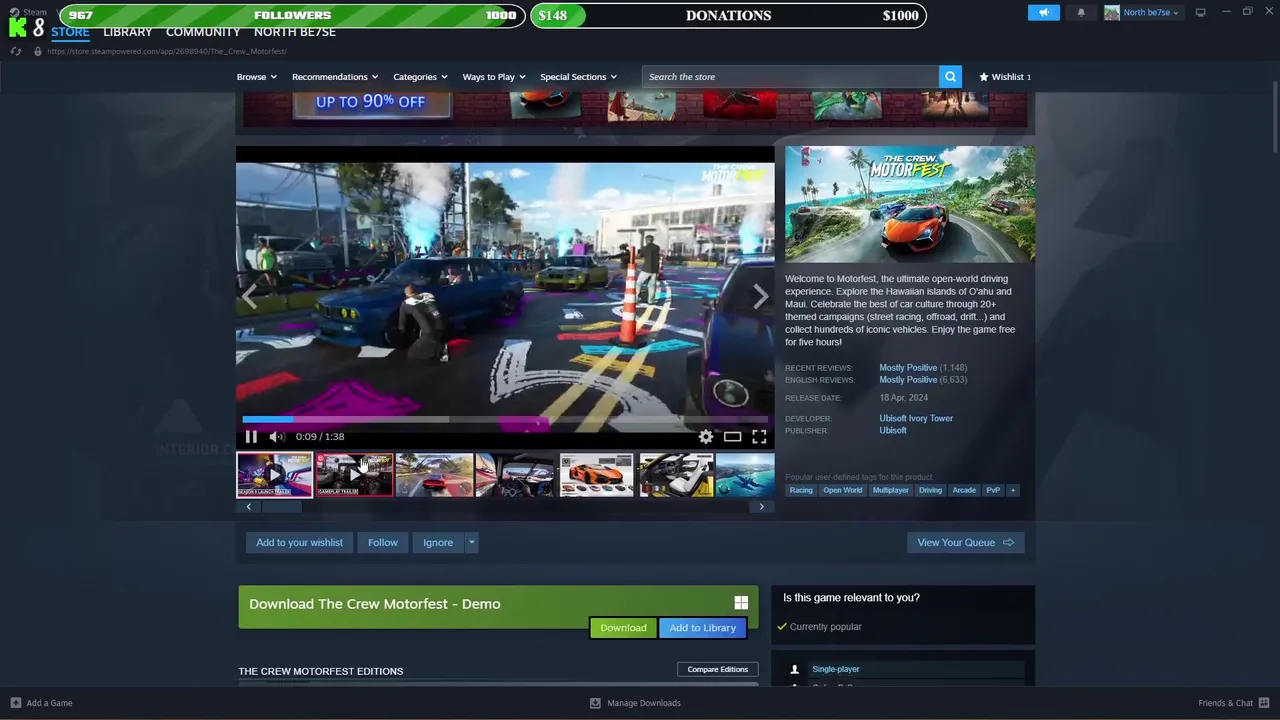Open the notifications bell icon

[x=1081, y=13]
